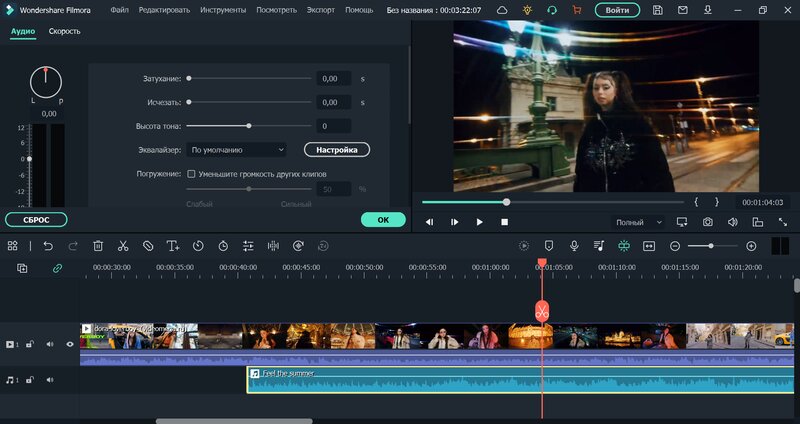Open the 'Полный' preview quality dropdown
The width and height of the screenshot is (800, 424).
point(638,222)
